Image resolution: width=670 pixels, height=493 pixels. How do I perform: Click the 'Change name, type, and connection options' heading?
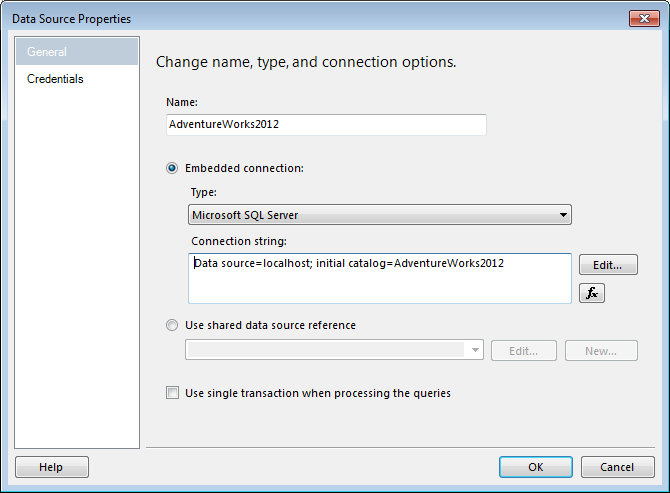[x=306, y=62]
